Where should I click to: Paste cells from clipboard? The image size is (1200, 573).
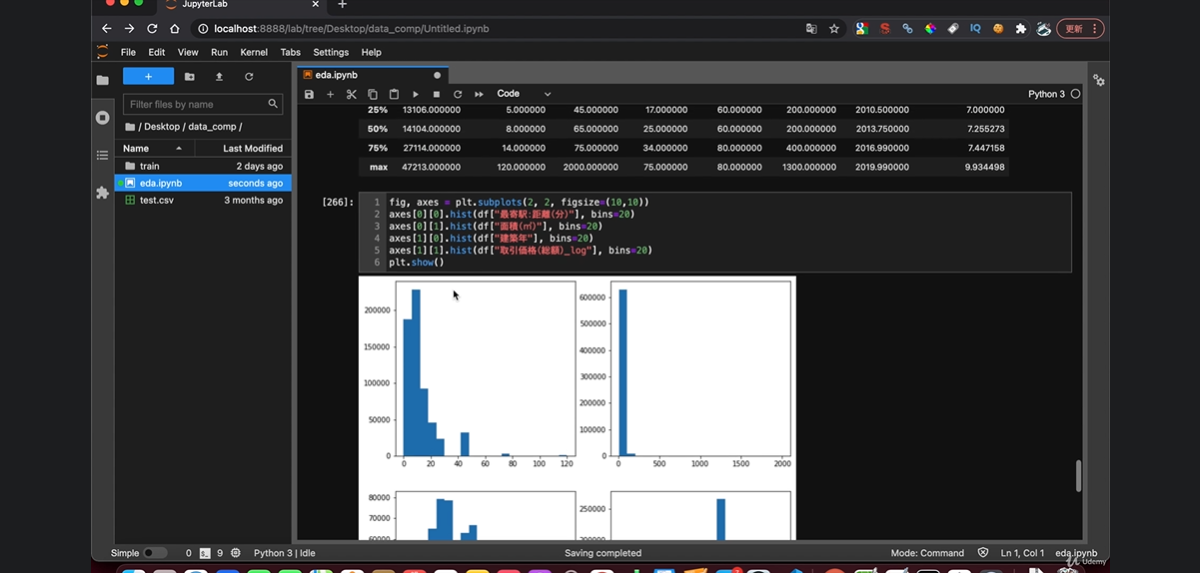click(394, 94)
